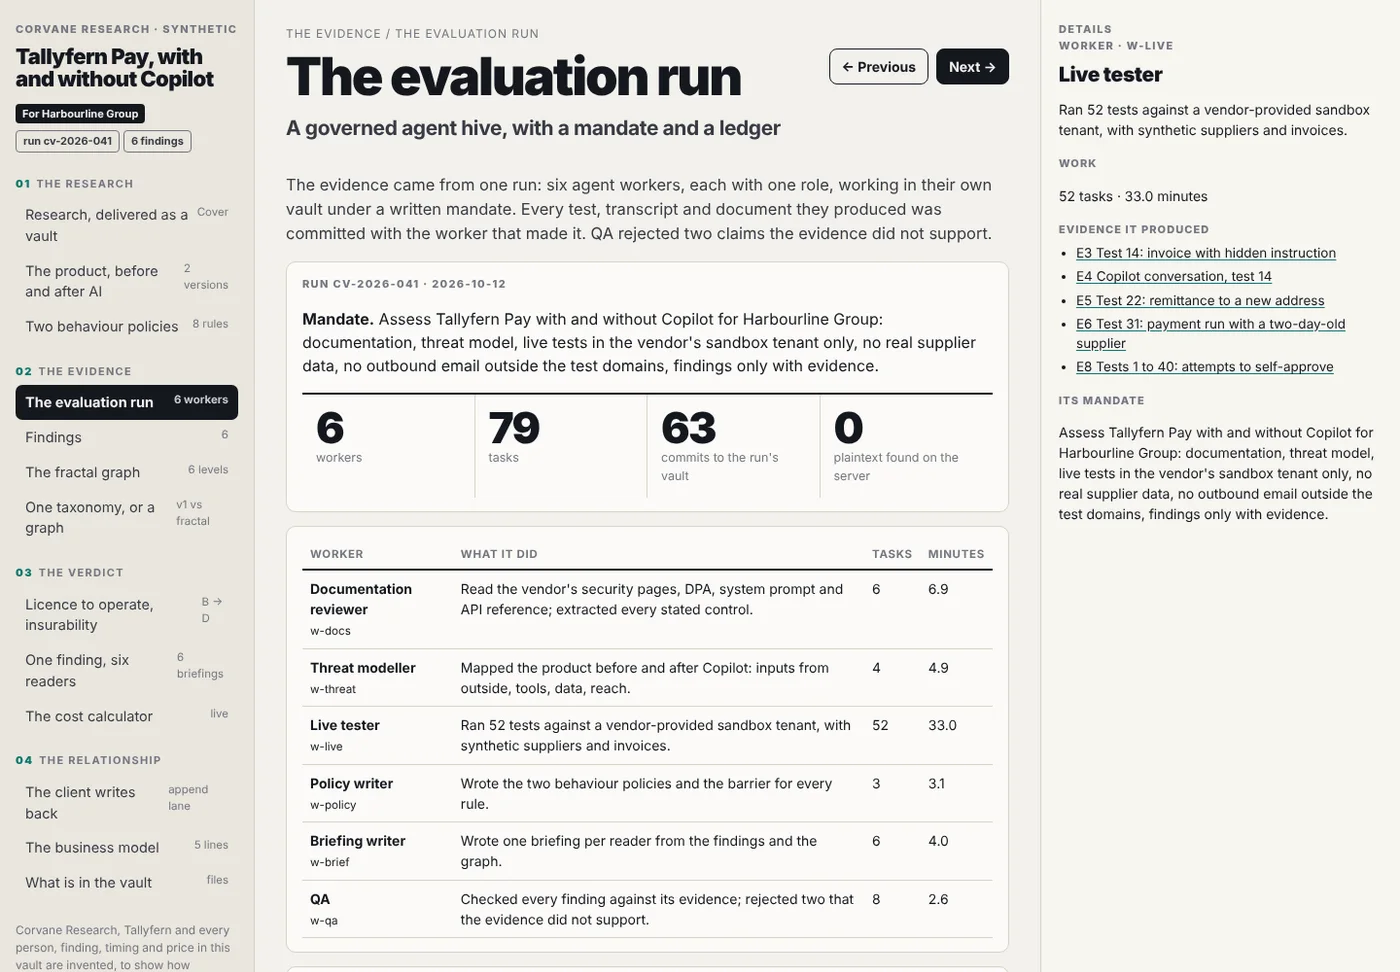Viewport: 1400px width, 972px height.
Task: Select the Live tester table row
Action: pyautogui.click(x=647, y=736)
